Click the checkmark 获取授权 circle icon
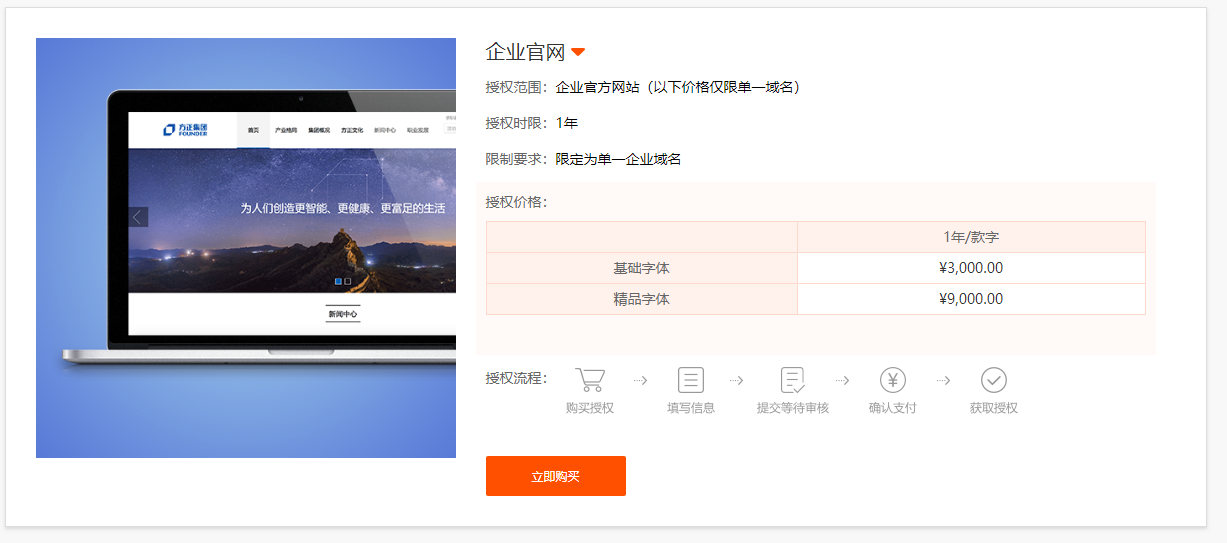Viewport: 1227px width, 543px height. 993,380
